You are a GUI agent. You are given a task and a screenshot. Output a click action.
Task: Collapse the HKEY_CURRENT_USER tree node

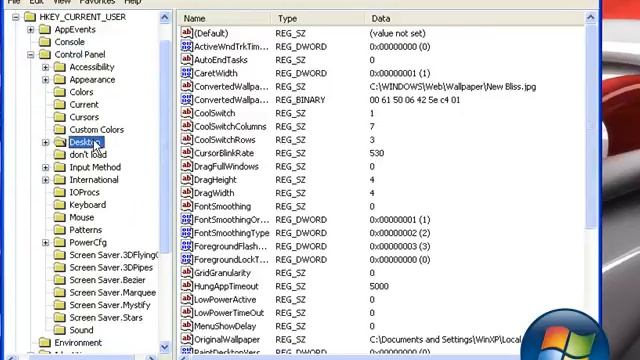click(x=16, y=17)
